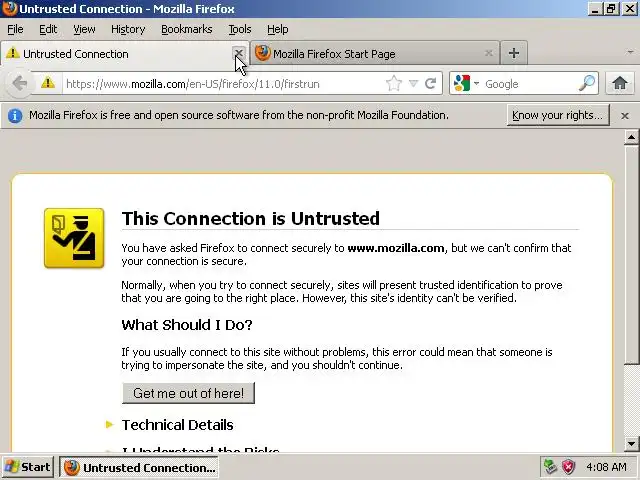Reload the current page
The height and width of the screenshot is (480, 640).
[x=431, y=84]
